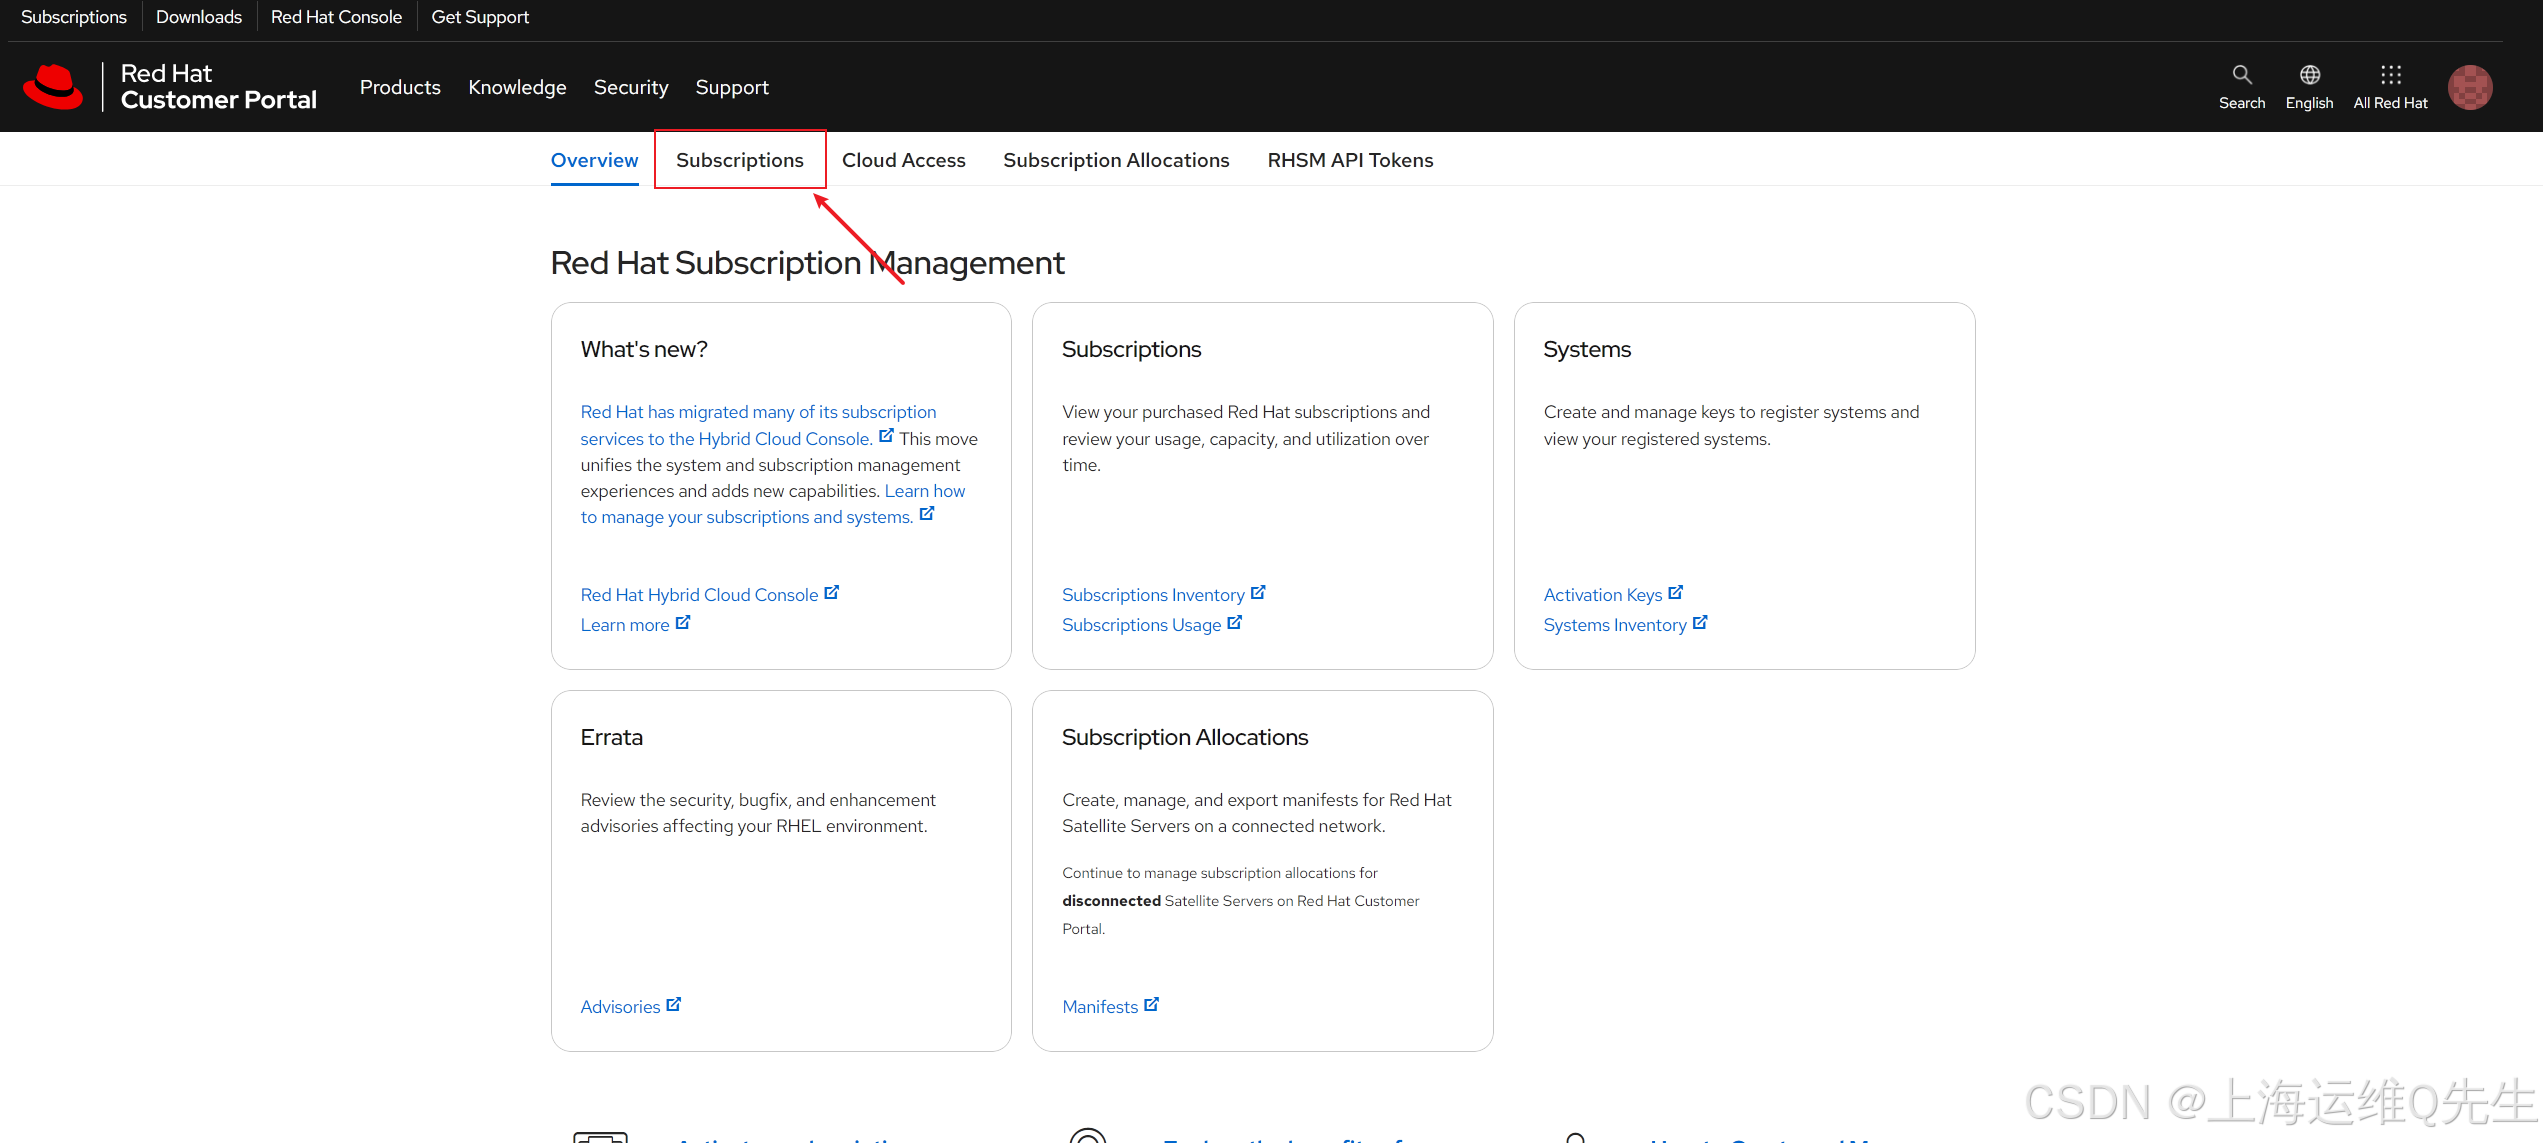Open the Subscriptions Usage link
Viewport: 2543px width, 1143px height.
pyautogui.click(x=1141, y=625)
